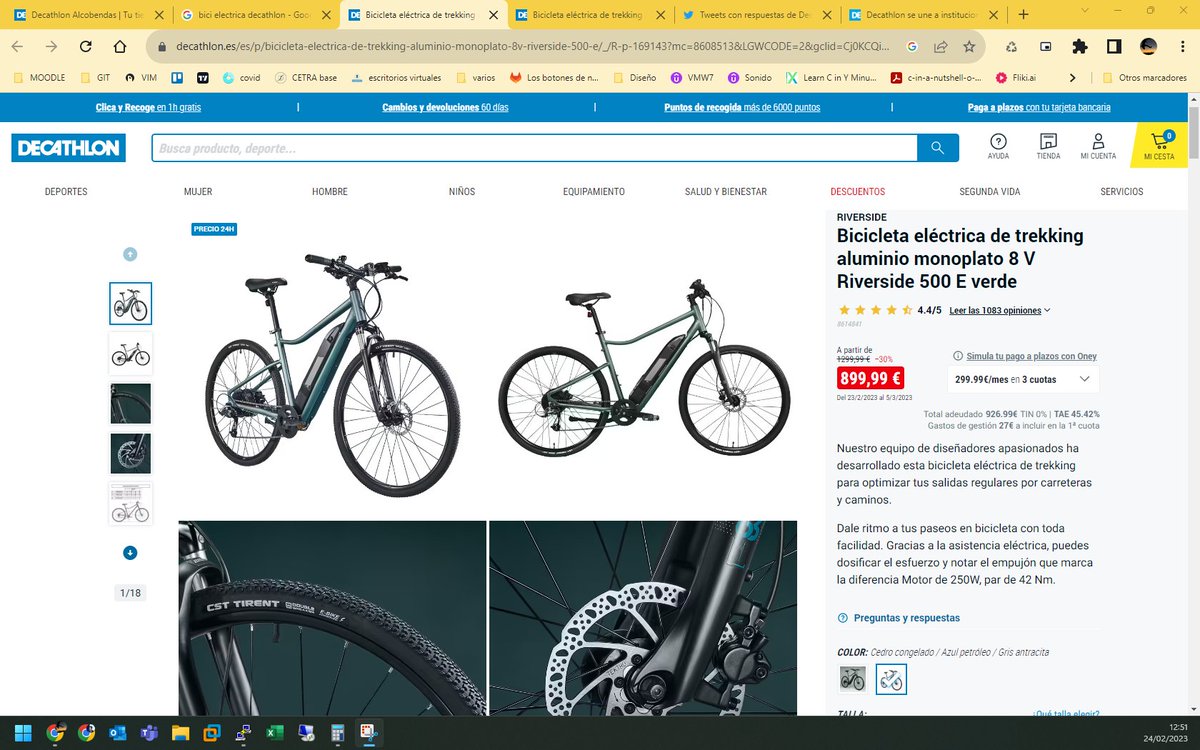Screen dimensions: 1200x750
Task: Bookmark this page with the star icon
Action: tap(969, 46)
